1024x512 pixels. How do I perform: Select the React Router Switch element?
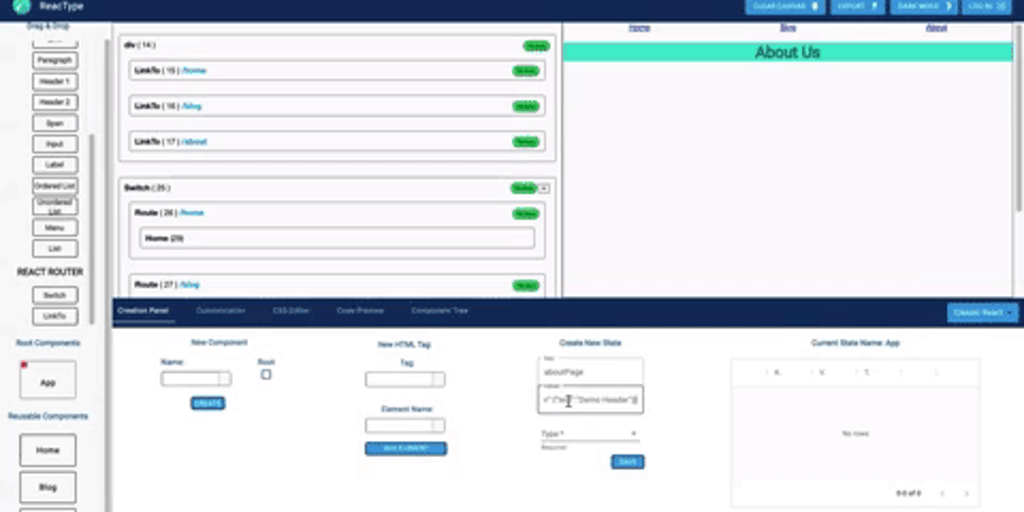click(55, 295)
